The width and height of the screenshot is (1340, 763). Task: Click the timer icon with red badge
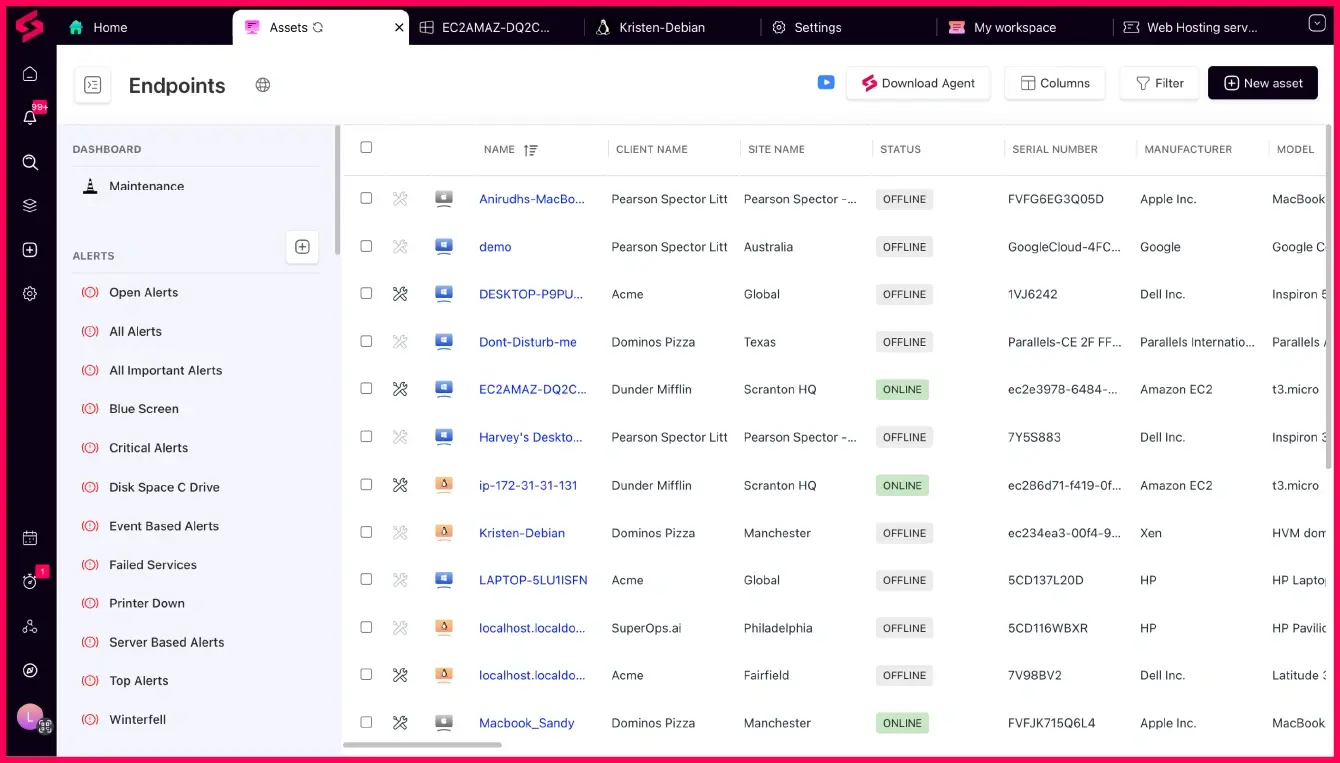tap(30, 581)
